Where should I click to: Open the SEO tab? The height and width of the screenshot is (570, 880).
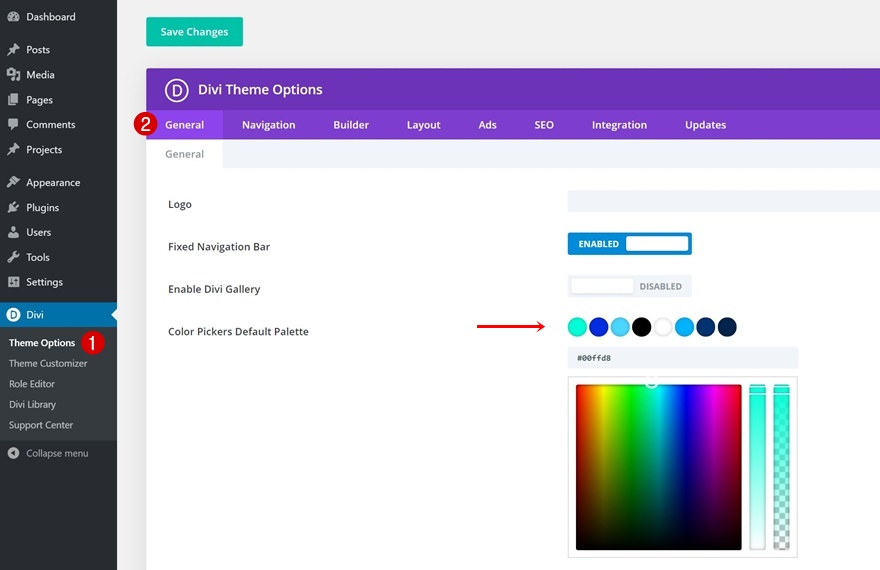click(544, 125)
